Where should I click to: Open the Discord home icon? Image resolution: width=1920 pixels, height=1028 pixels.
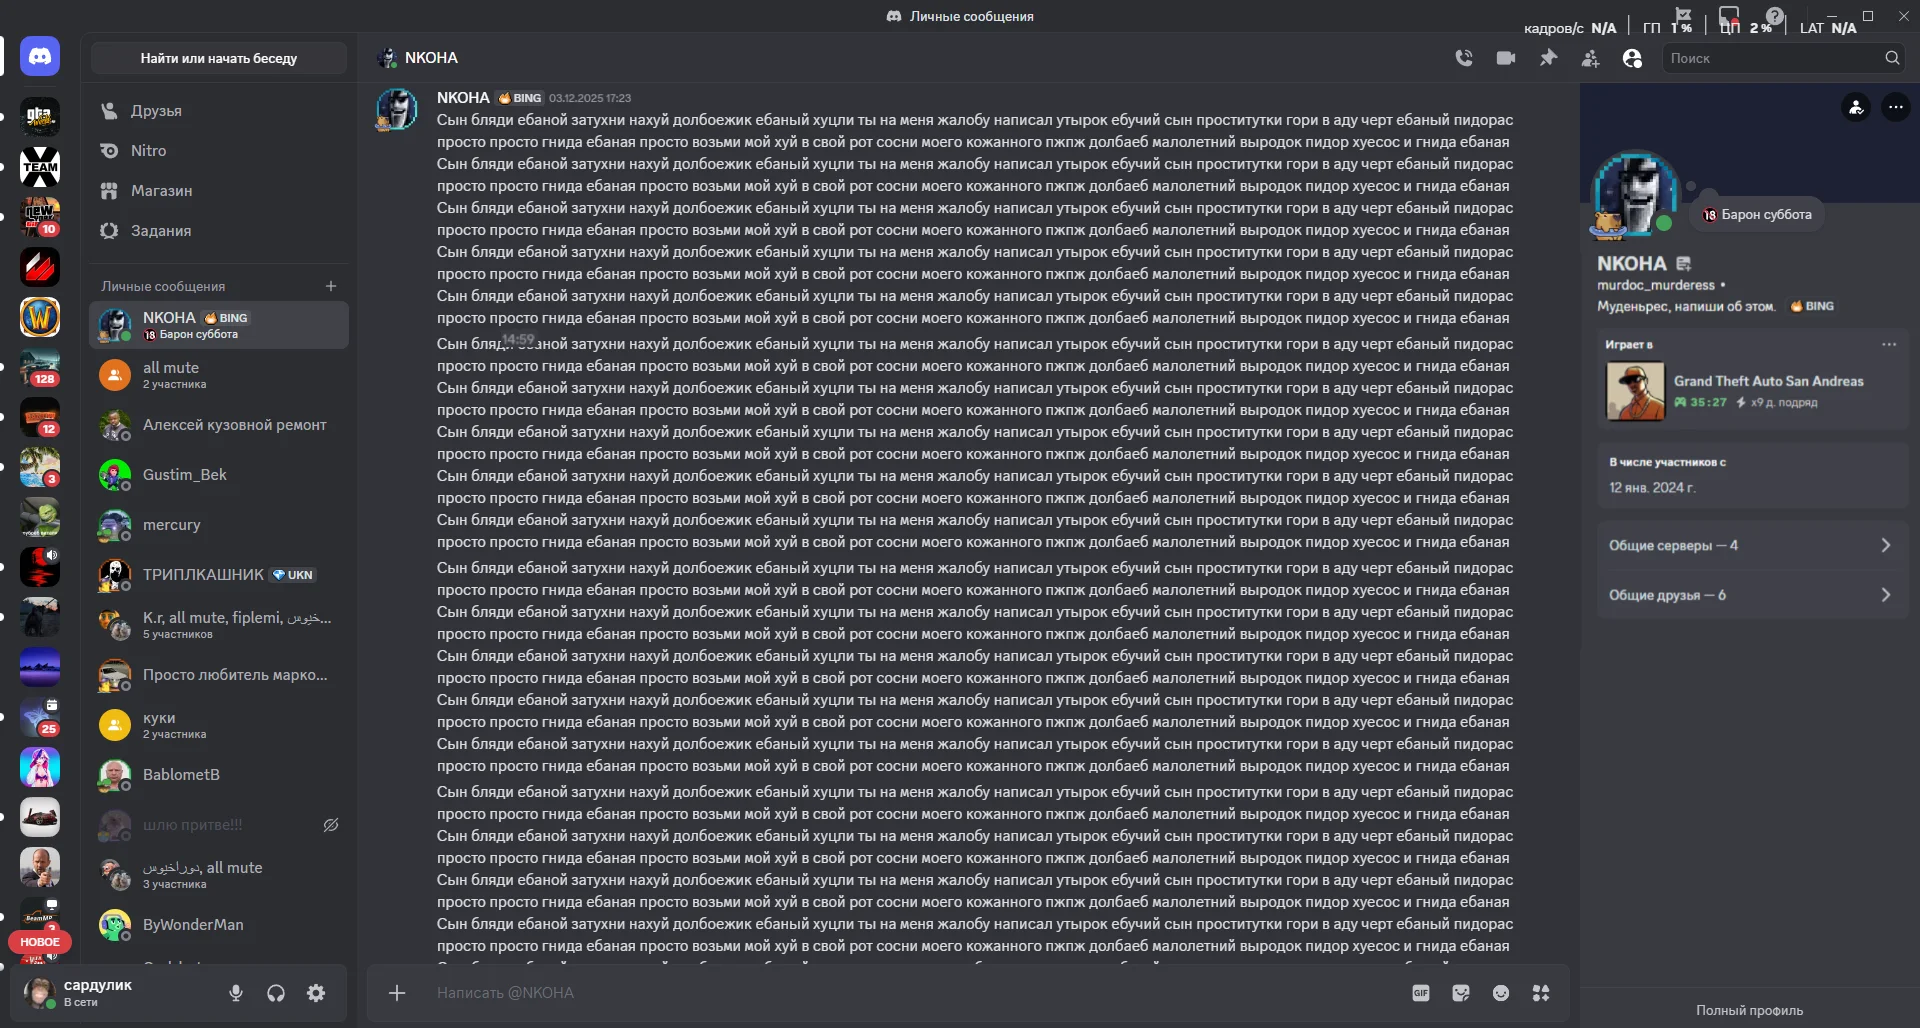40,56
